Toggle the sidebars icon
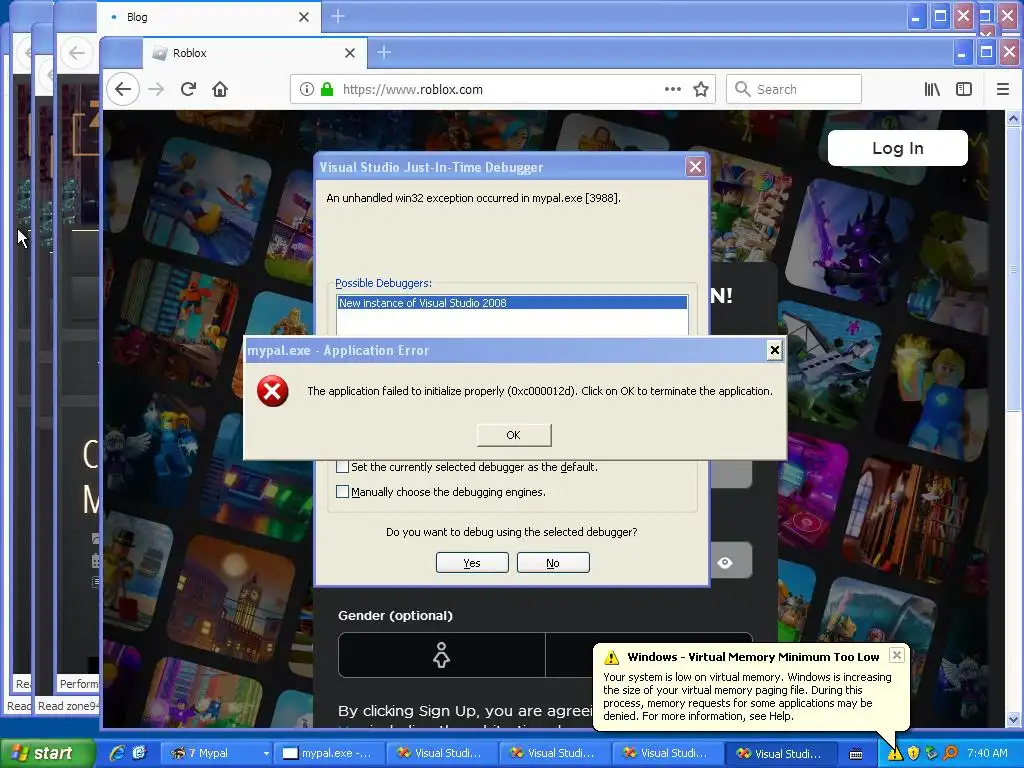The image size is (1024, 768). (x=964, y=89)
